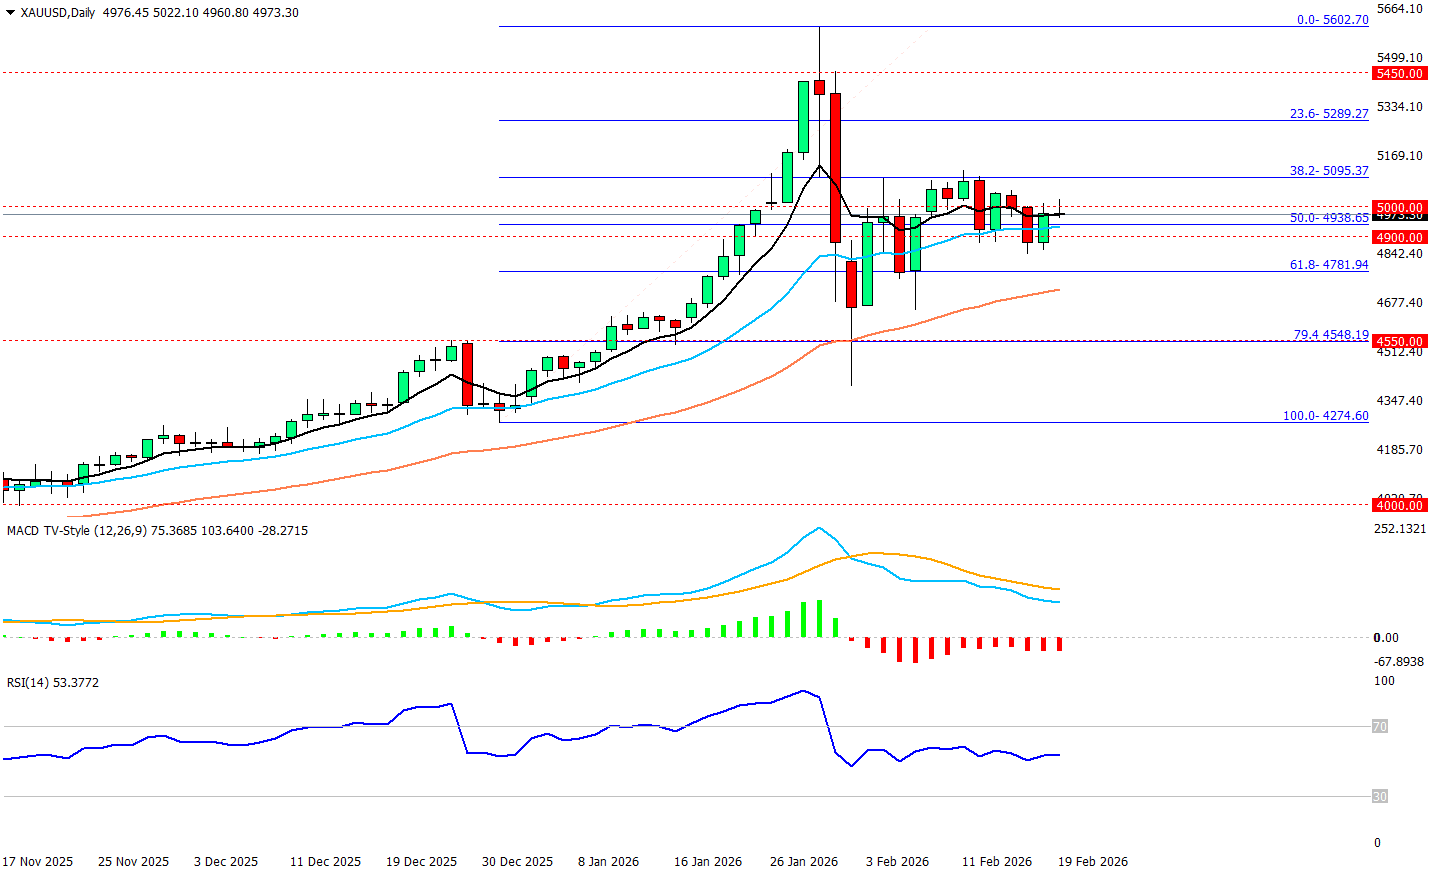
Task: Click the 100.0- 4274.60 Fibonacci label
Action: [1325, 416]
